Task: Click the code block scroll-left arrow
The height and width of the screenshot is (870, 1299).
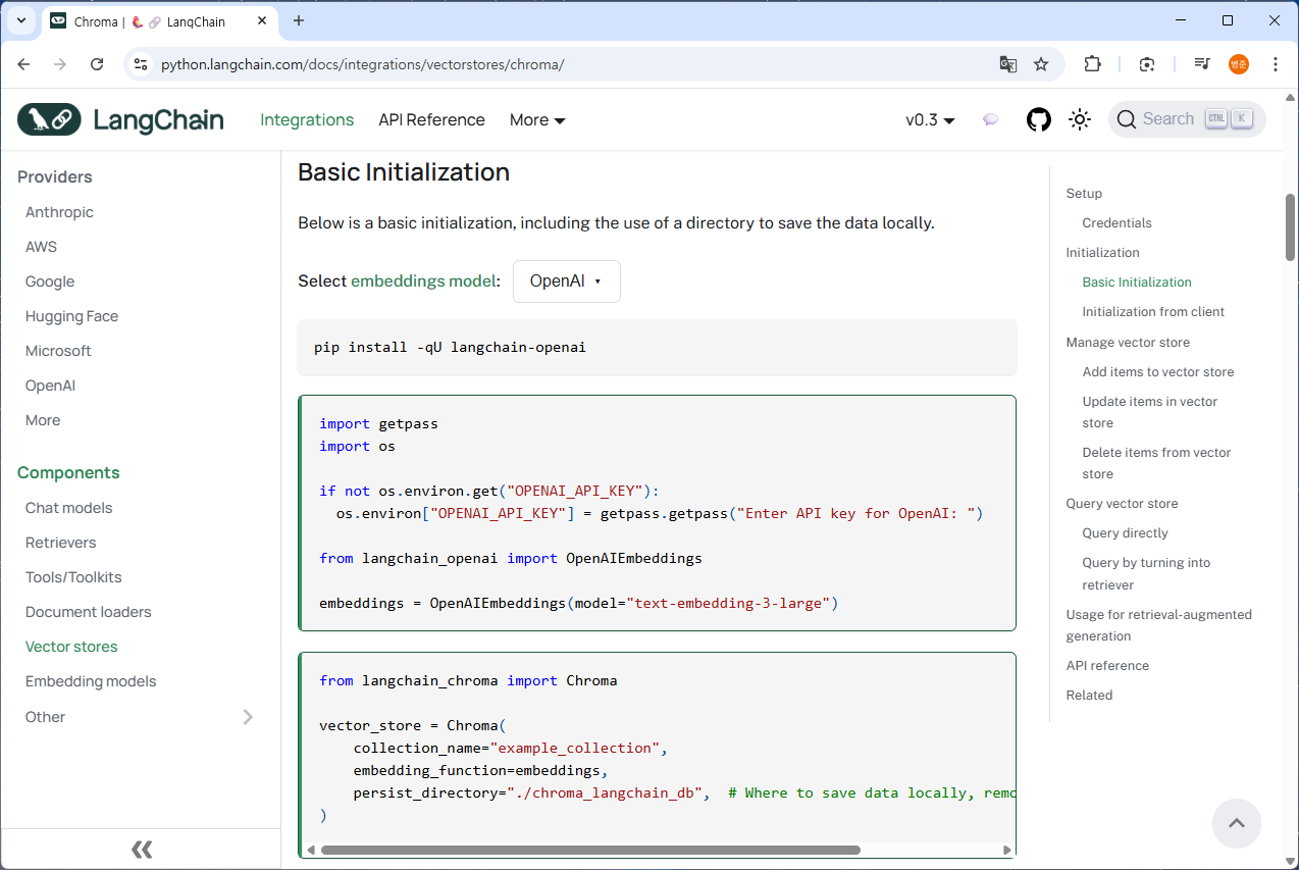Action: click(x=311, y=850)
